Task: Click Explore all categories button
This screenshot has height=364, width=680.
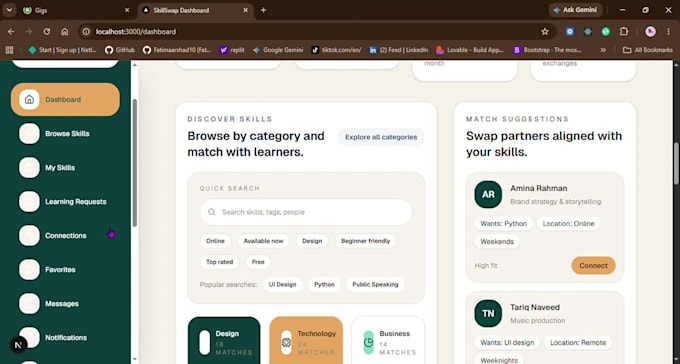Action: point(381,137)
